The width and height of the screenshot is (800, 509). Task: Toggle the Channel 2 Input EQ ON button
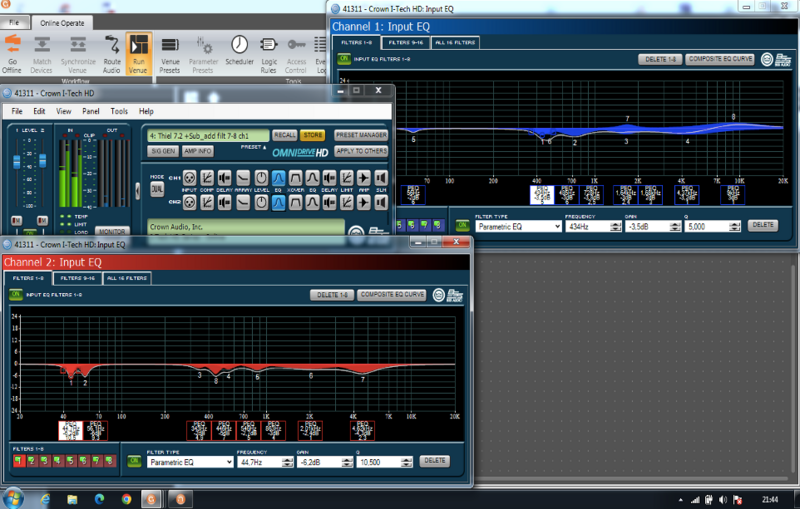pyautogui.click(x=16, y=295)
